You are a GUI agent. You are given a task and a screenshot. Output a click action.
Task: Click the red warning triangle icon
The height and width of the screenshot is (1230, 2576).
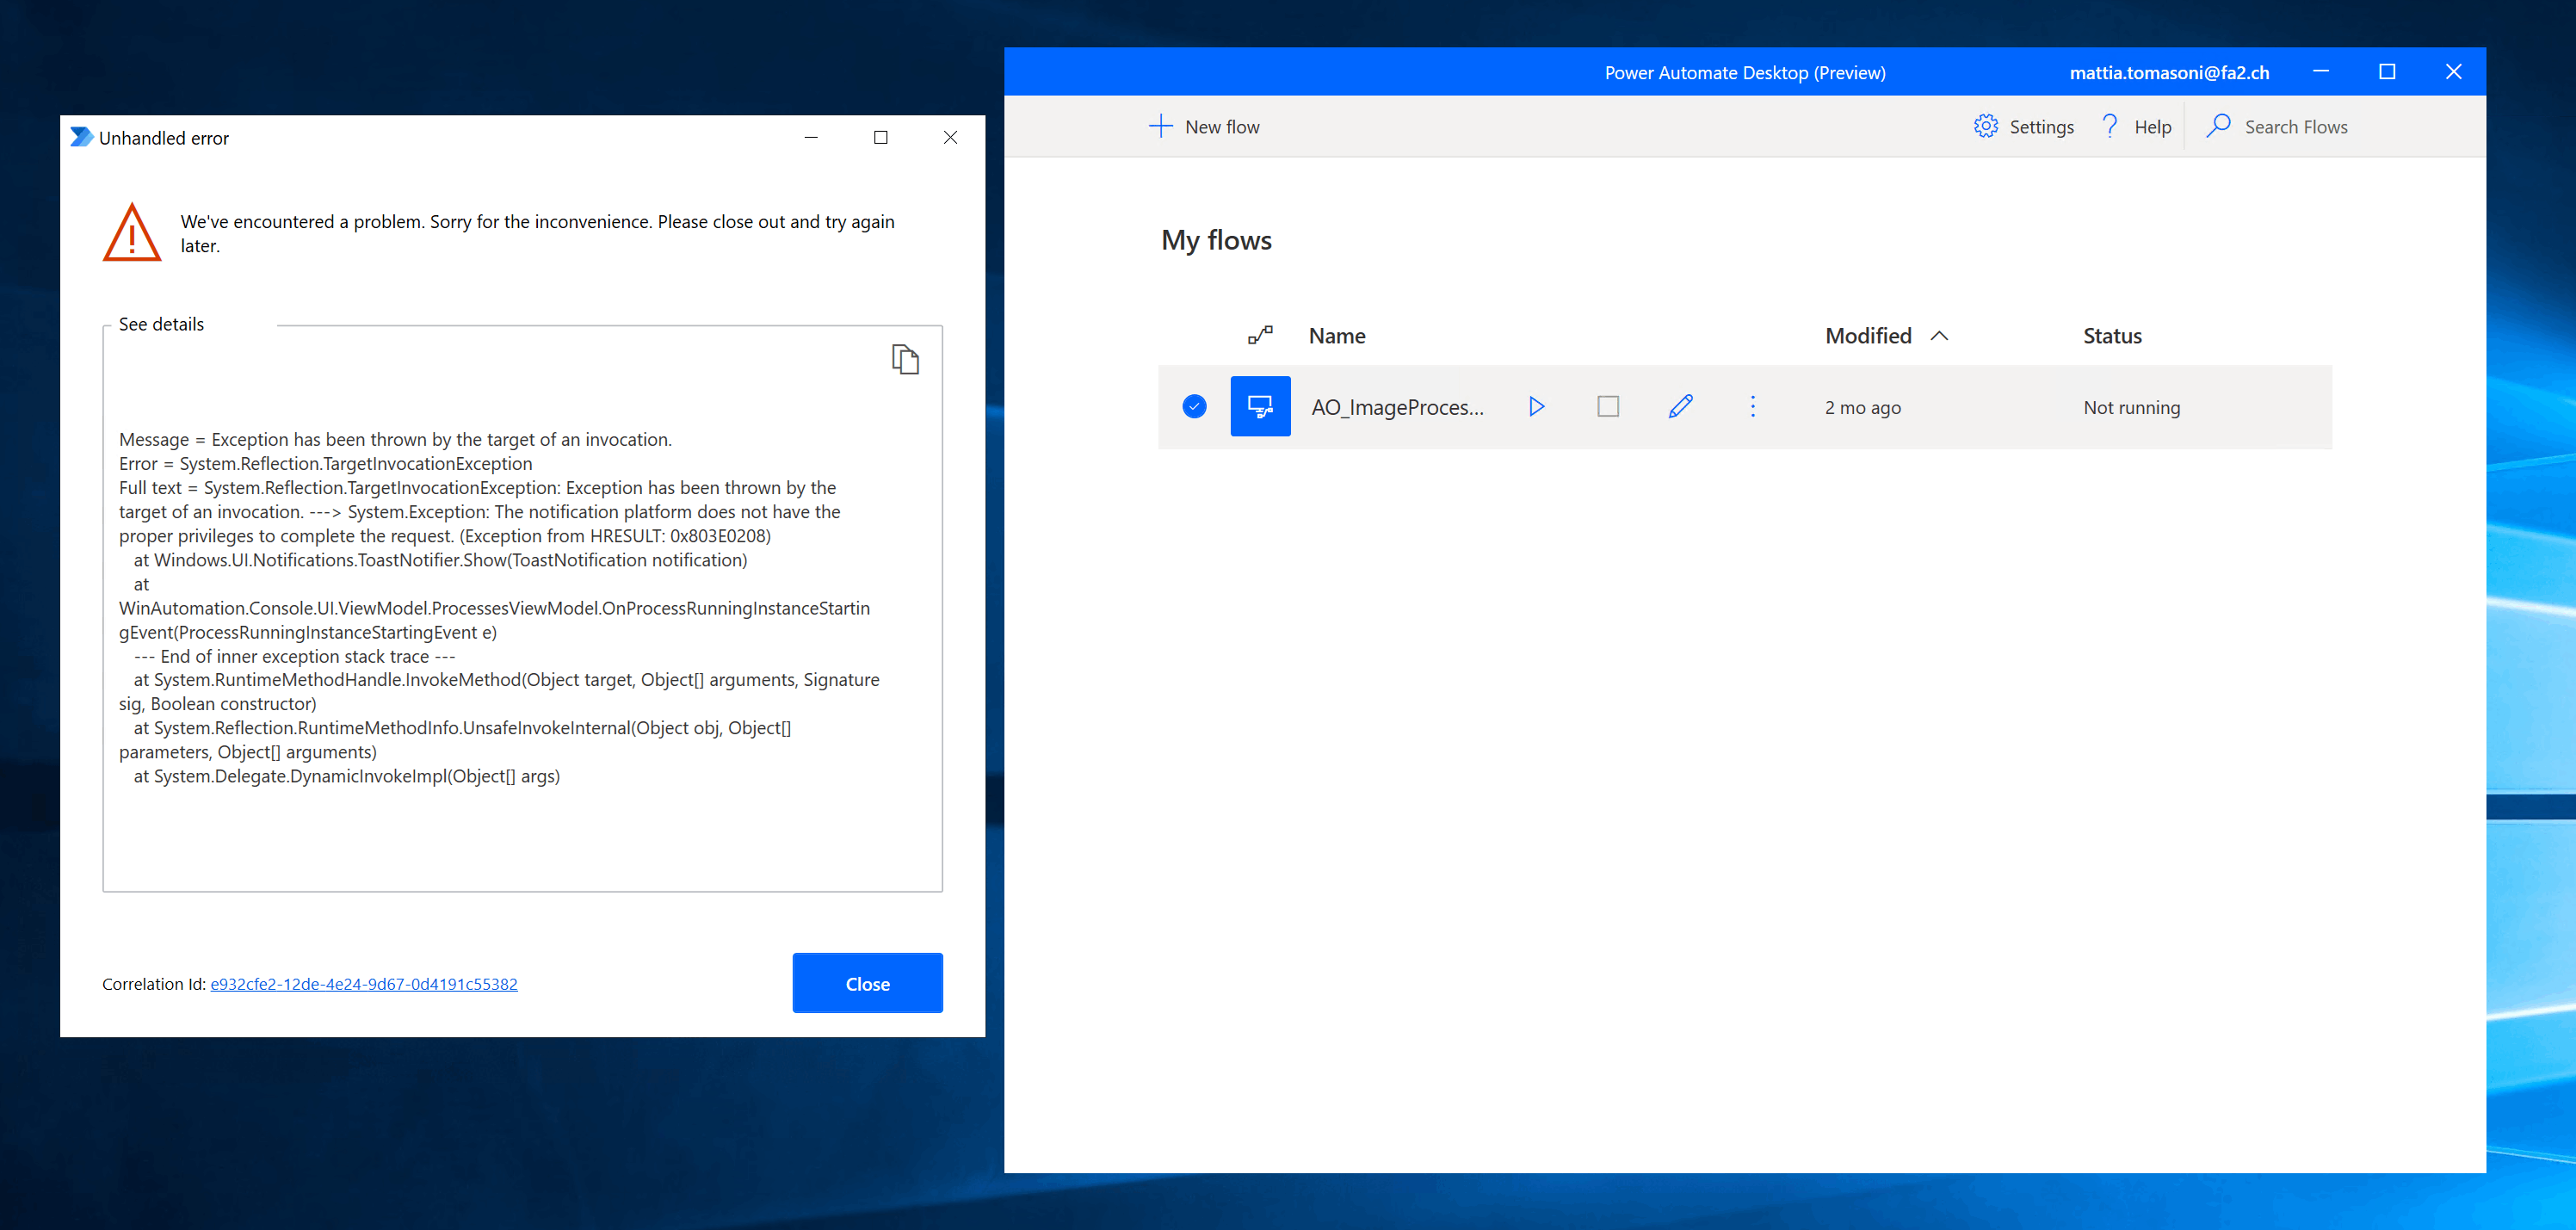pos(132,233)
